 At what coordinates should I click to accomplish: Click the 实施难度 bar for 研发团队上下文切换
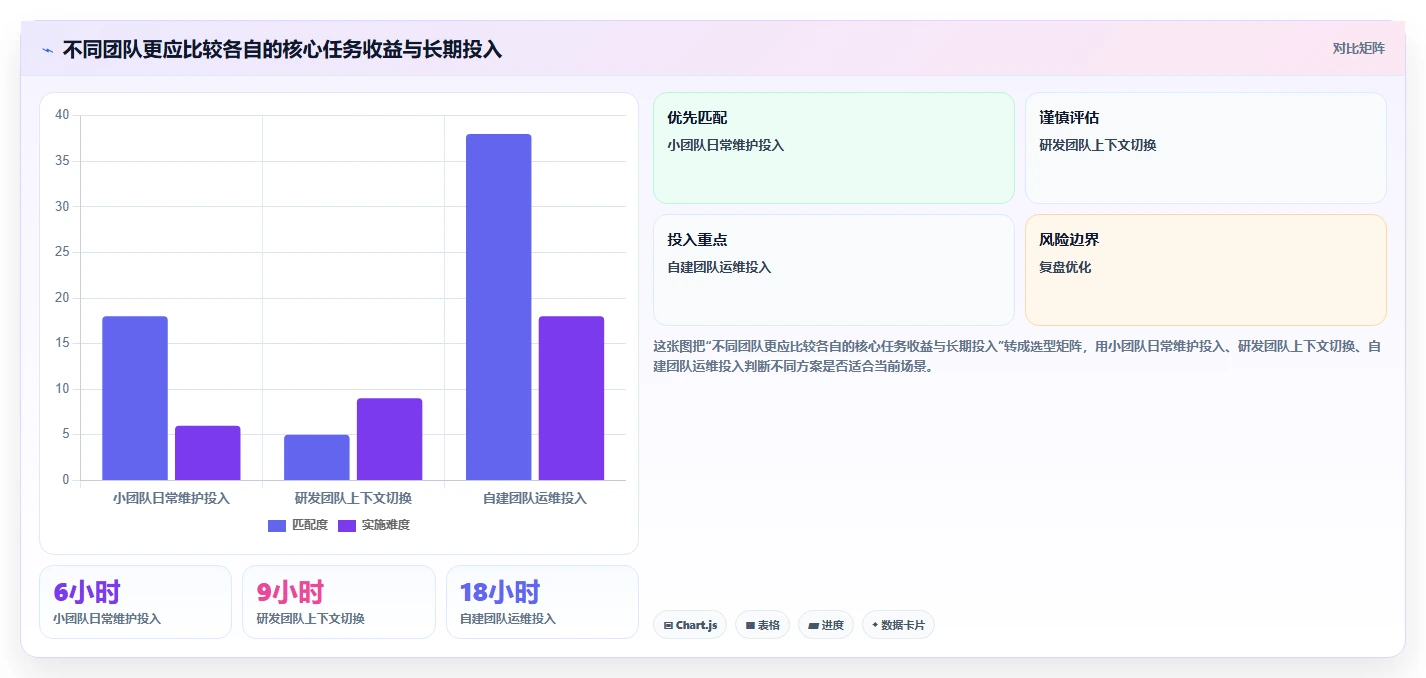pyautogui.click(x=390, y=439)
